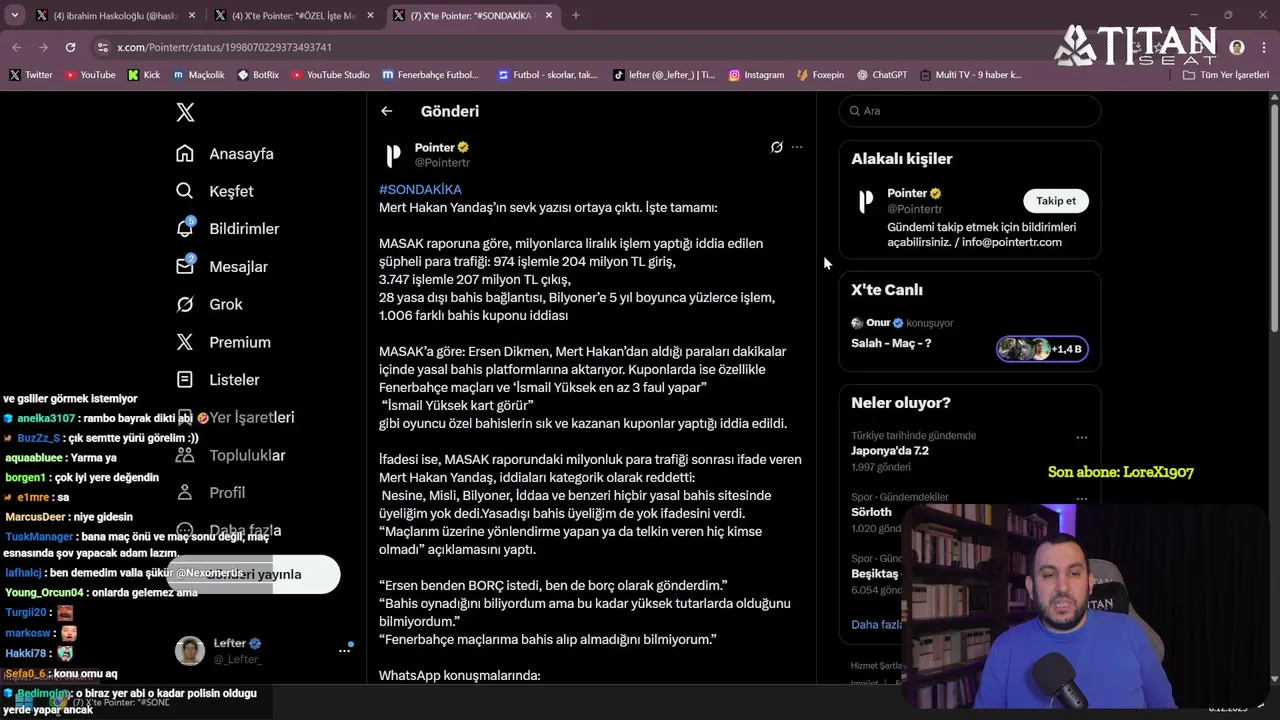Go back with Gönderi arrow
This screenshot has height=720, width=1280.
387,111
